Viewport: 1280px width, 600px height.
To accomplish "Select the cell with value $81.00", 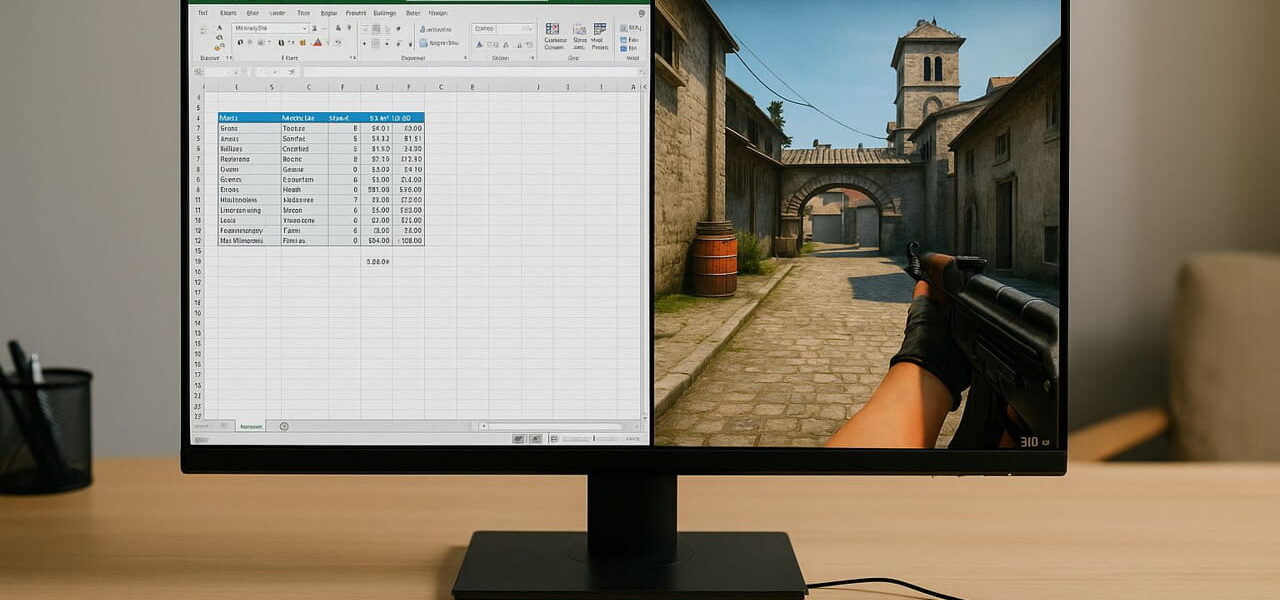I will point(376,190).
